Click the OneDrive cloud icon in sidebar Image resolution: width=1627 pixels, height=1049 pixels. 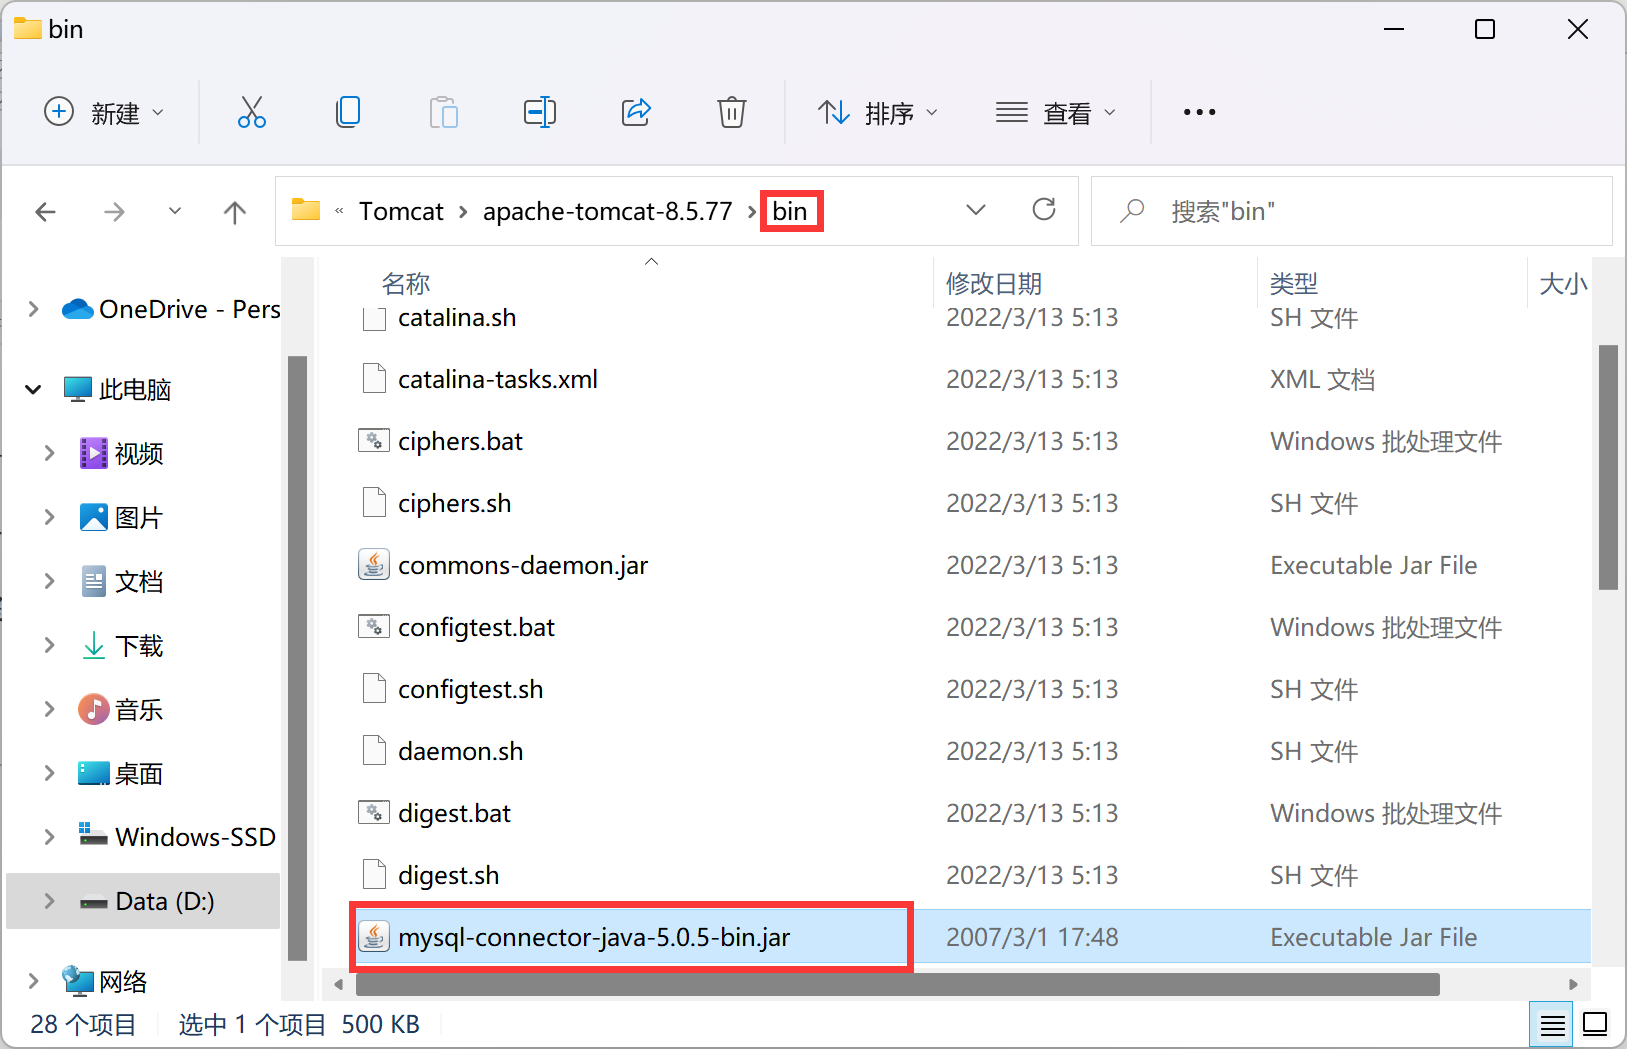pos(77,309)
